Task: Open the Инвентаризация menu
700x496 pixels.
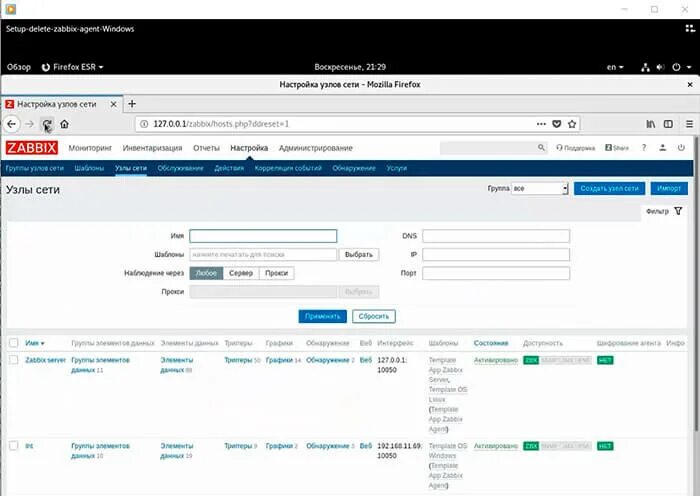Action: [x=152, y=148]
